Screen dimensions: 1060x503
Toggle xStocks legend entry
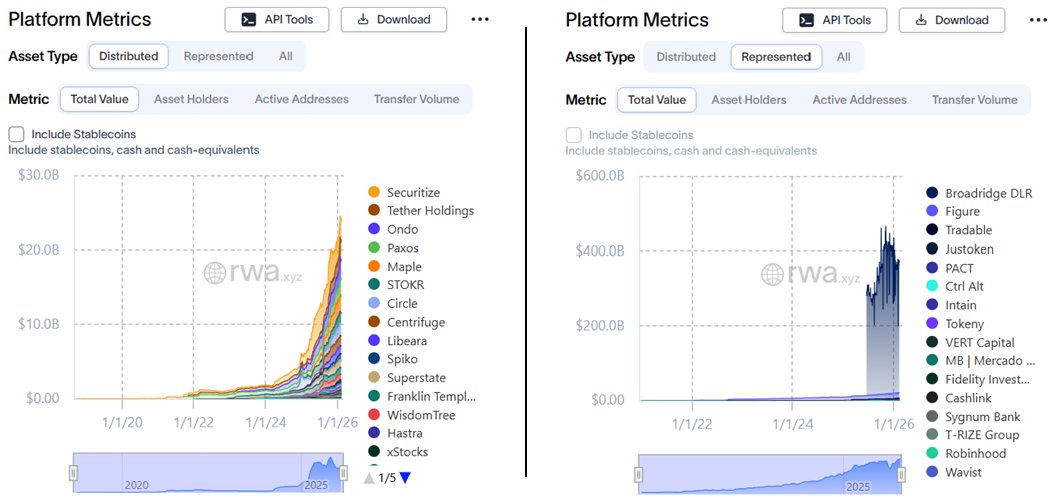[x=398, y=452]
